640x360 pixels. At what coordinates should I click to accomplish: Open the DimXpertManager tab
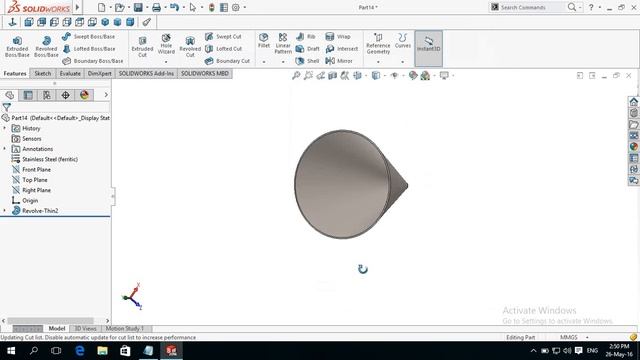(x=65, y=95)
